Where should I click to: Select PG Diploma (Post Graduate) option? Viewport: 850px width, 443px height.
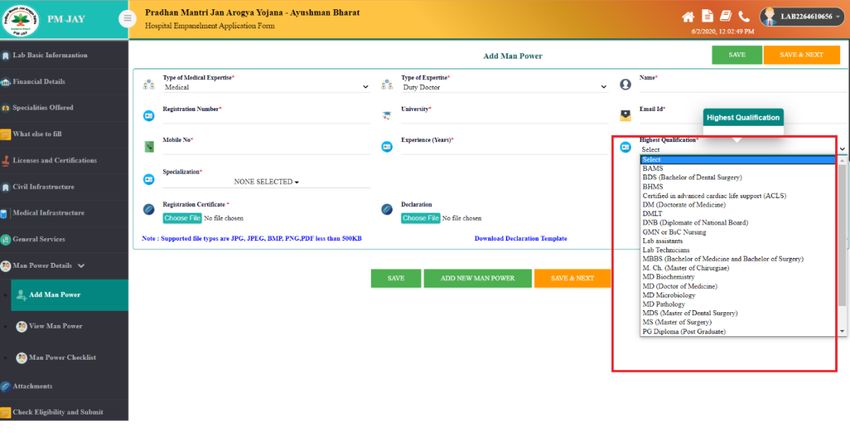click(739, 331)
